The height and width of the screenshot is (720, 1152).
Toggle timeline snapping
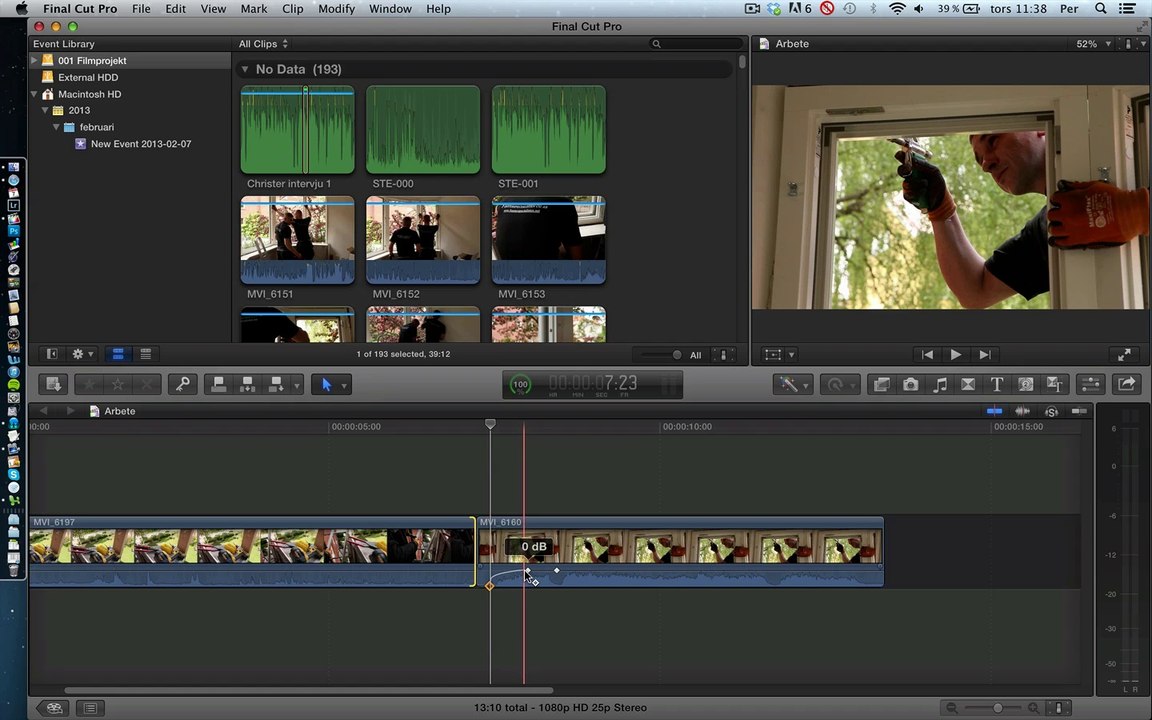1079,411
